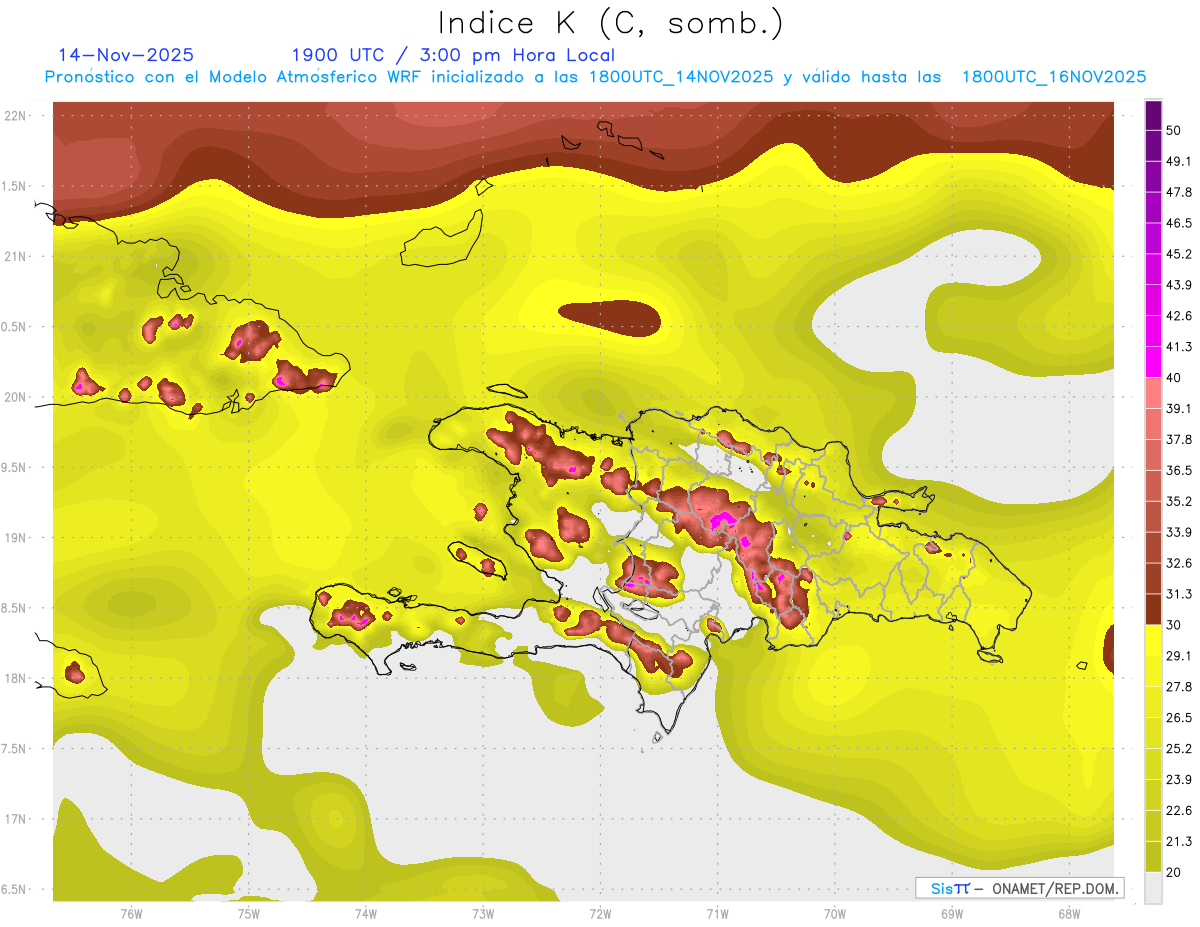Click the 72W longitude label
The width and height of the screenshot is (1200, 927).
(600, 913)
